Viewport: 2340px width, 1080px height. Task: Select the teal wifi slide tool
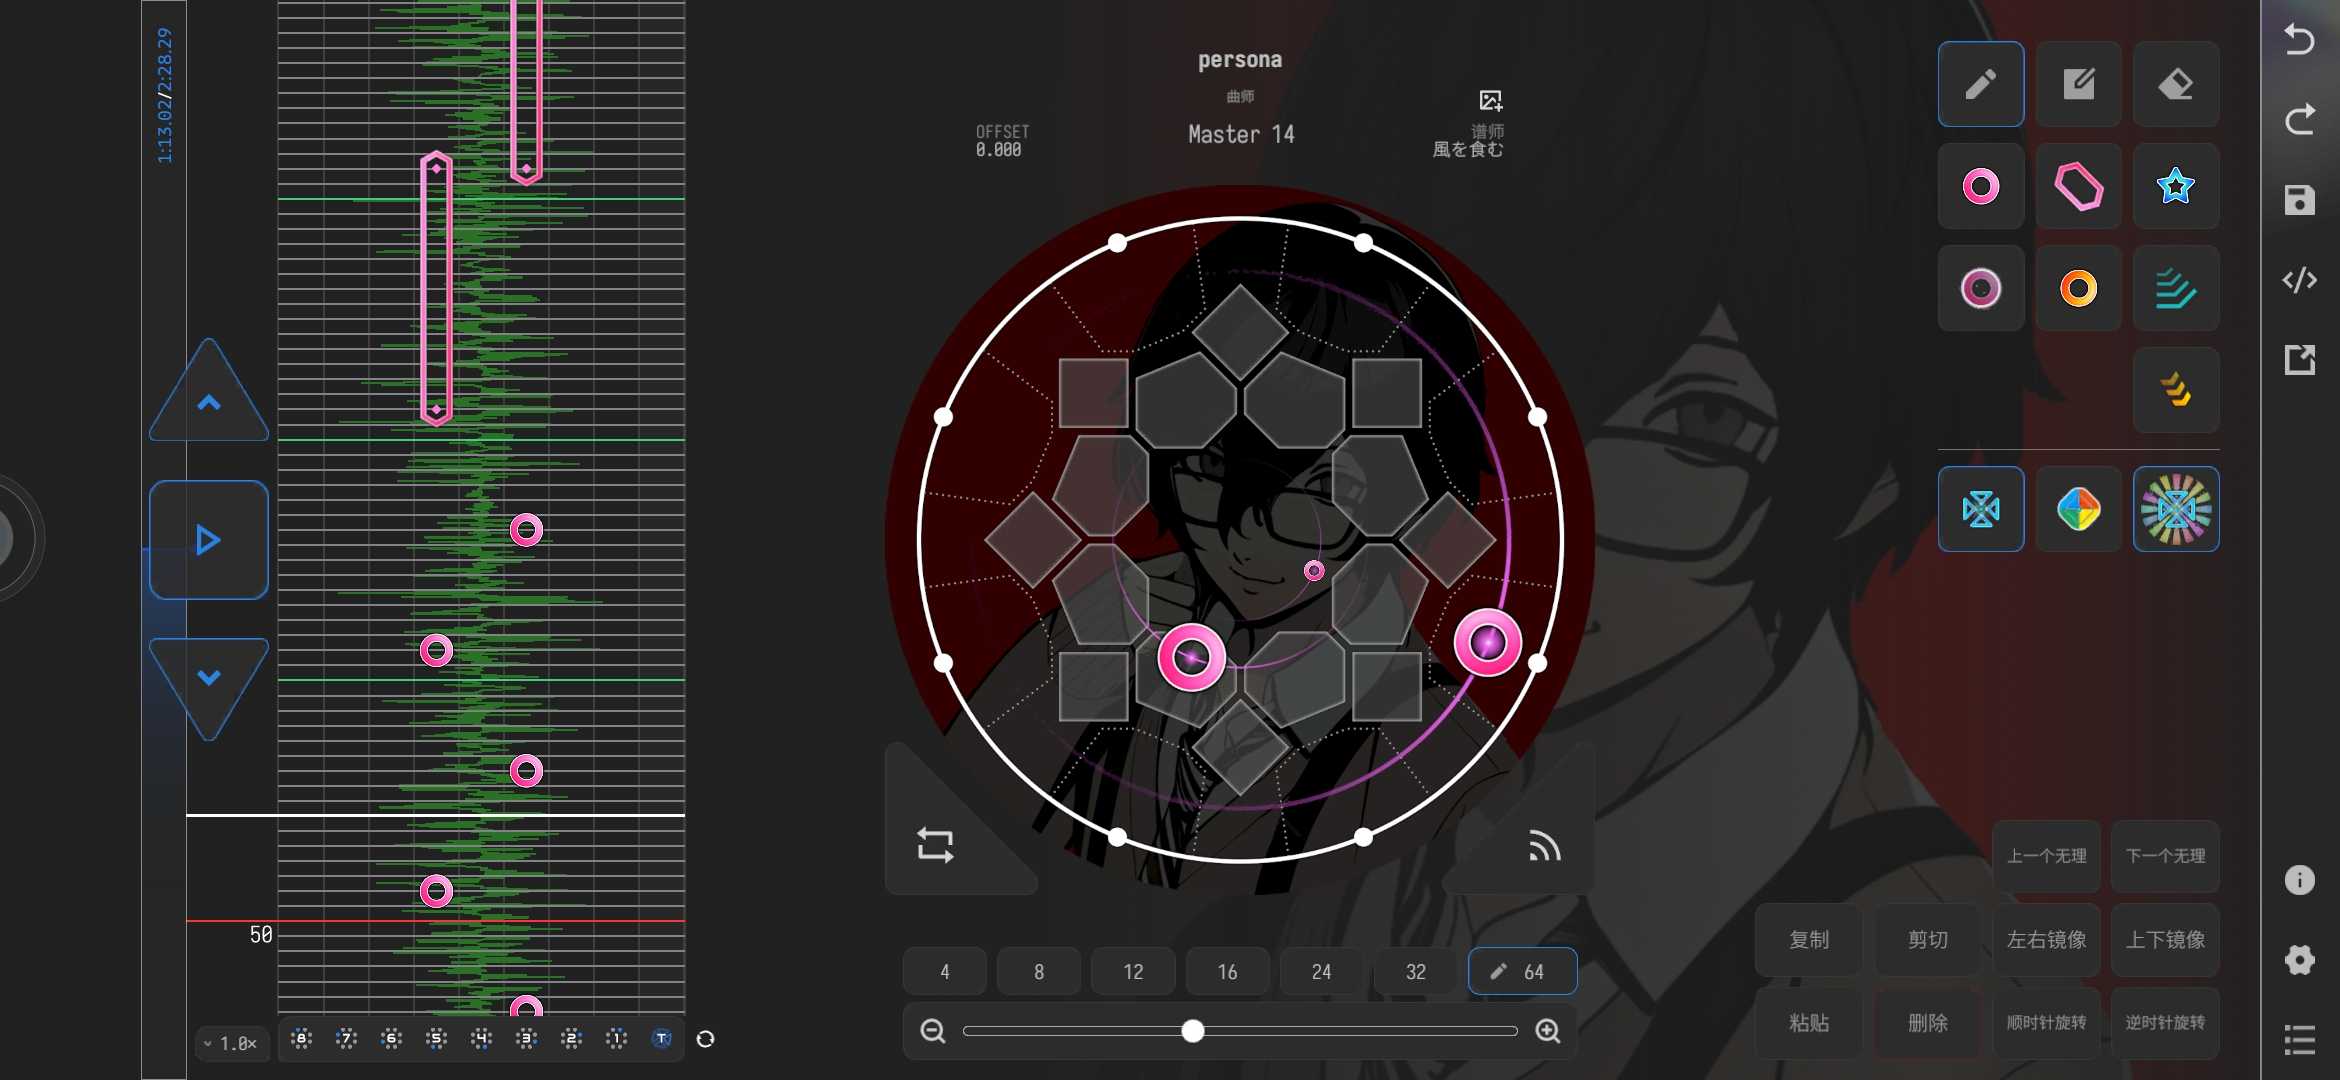(x=2176, y=288)
